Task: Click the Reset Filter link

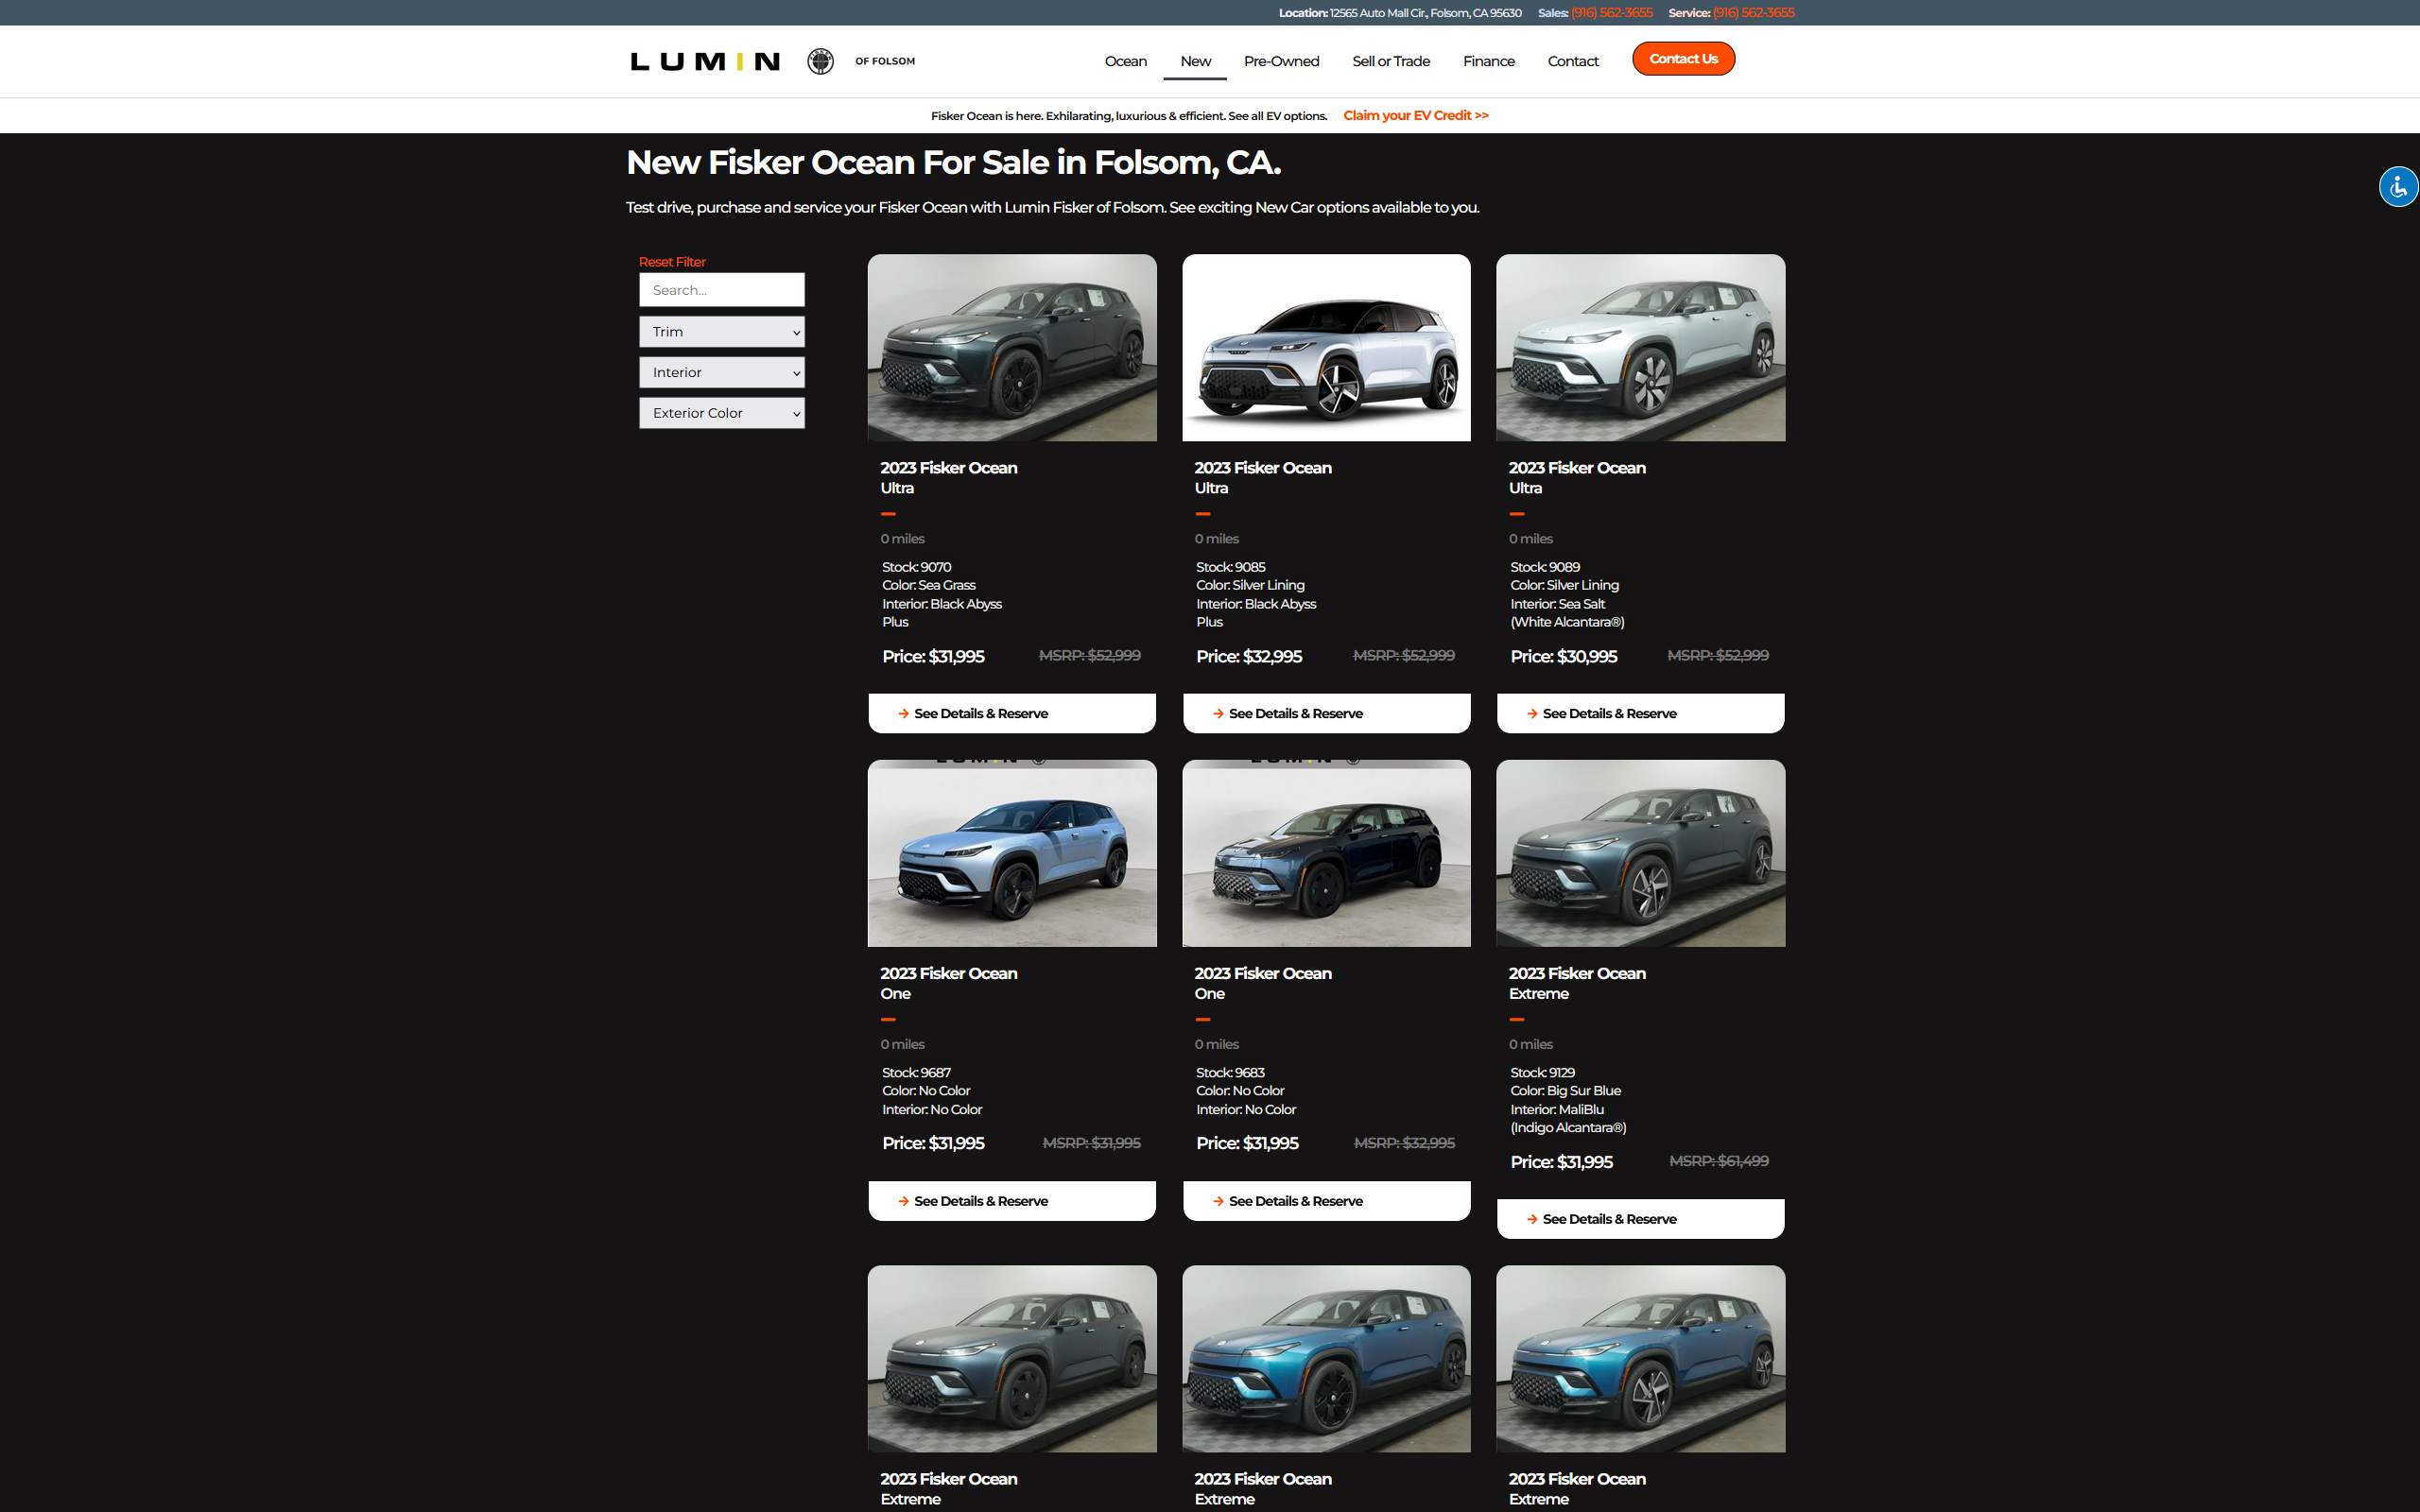Action: tap(672, 262)
